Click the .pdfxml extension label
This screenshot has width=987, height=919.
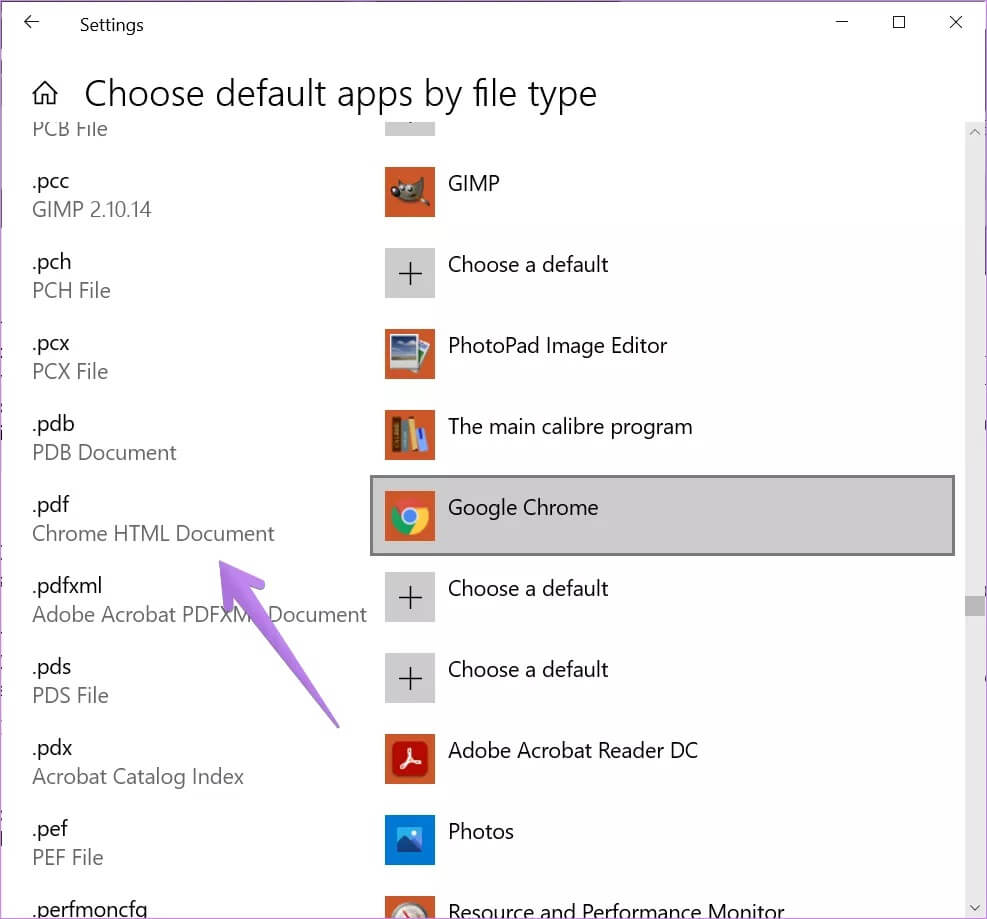point(67,586)
